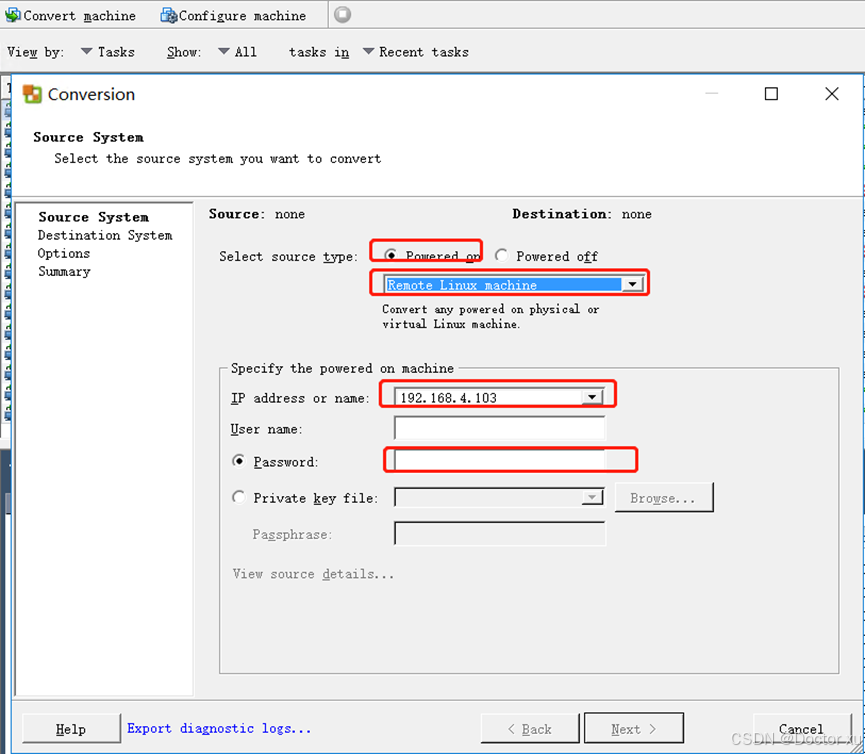The height and width of the screenshot is (754, 865).
Task: Open the Convert machine menu item
Action: click(x=70, y=15)
